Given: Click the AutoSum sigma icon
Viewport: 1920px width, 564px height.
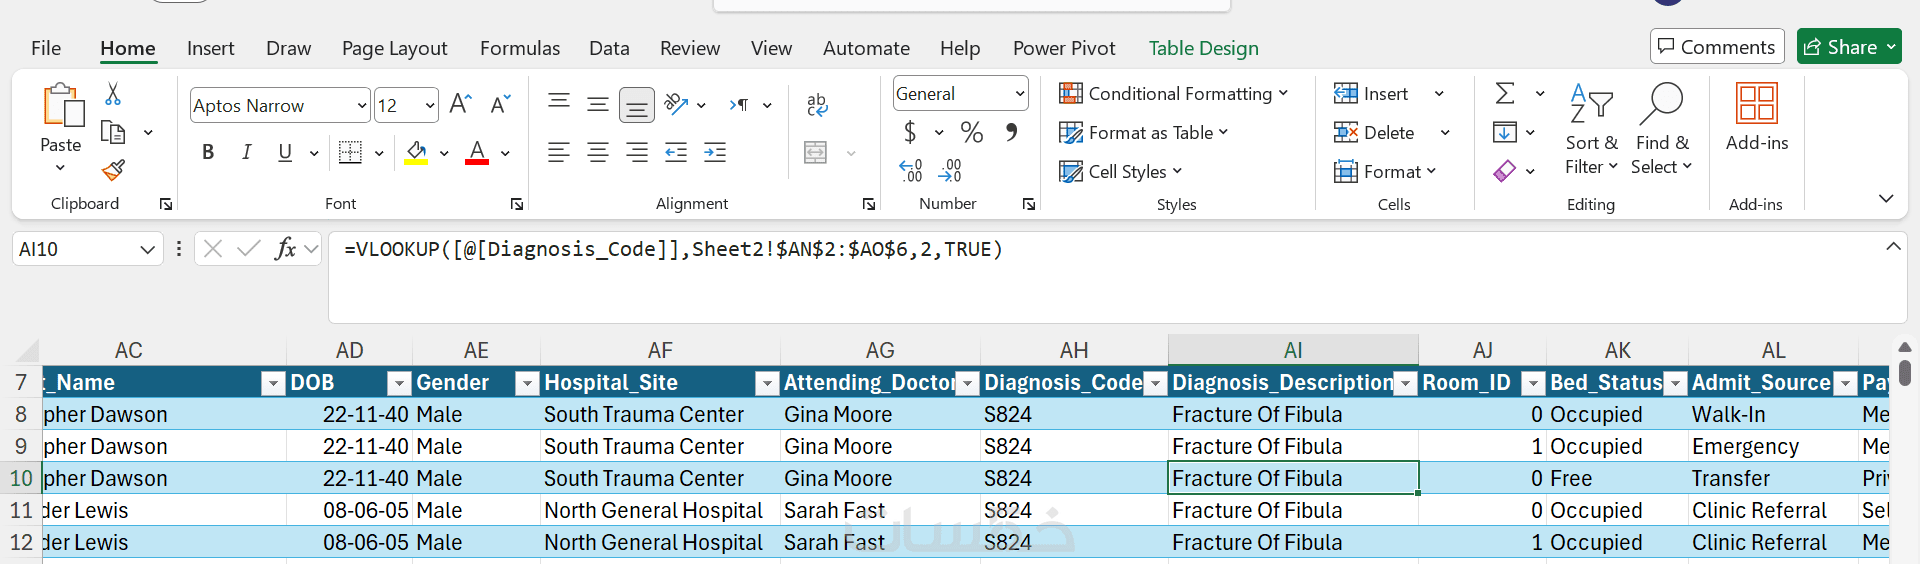Looking at the screenshot, I should [x=1504, y=94].
